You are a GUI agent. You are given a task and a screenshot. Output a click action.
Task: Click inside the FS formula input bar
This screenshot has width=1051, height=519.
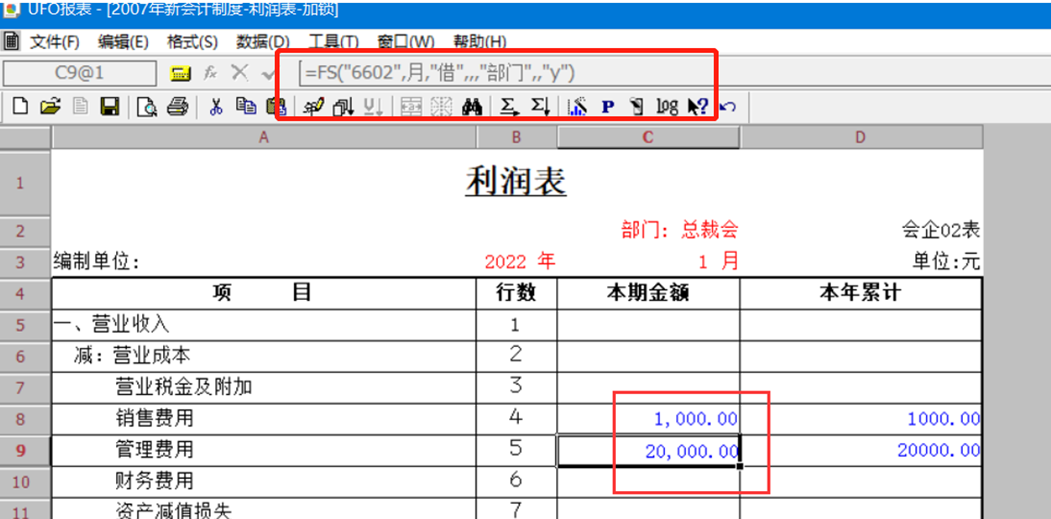point(507,73)
